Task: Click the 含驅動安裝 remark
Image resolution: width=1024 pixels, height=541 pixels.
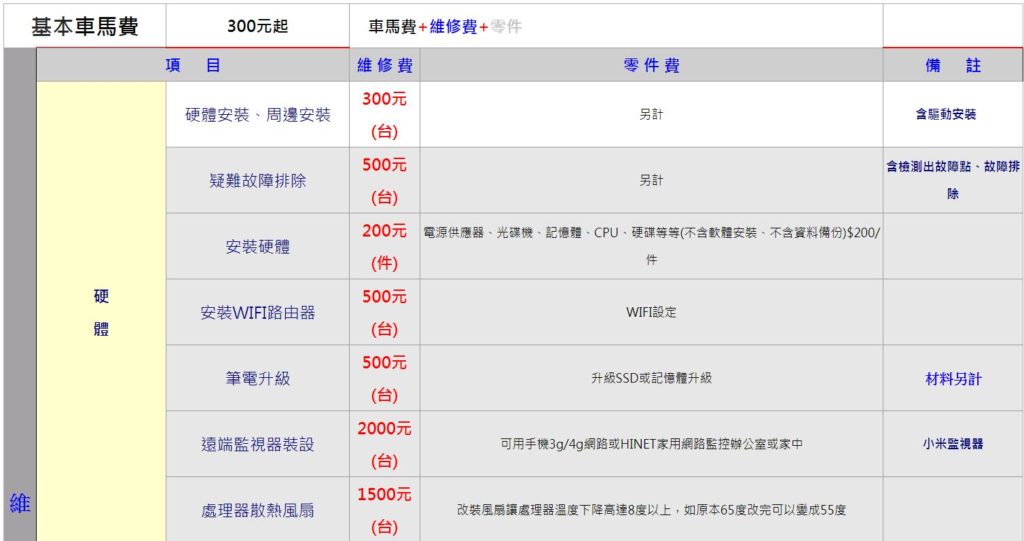Action: (x=946, y=115)
